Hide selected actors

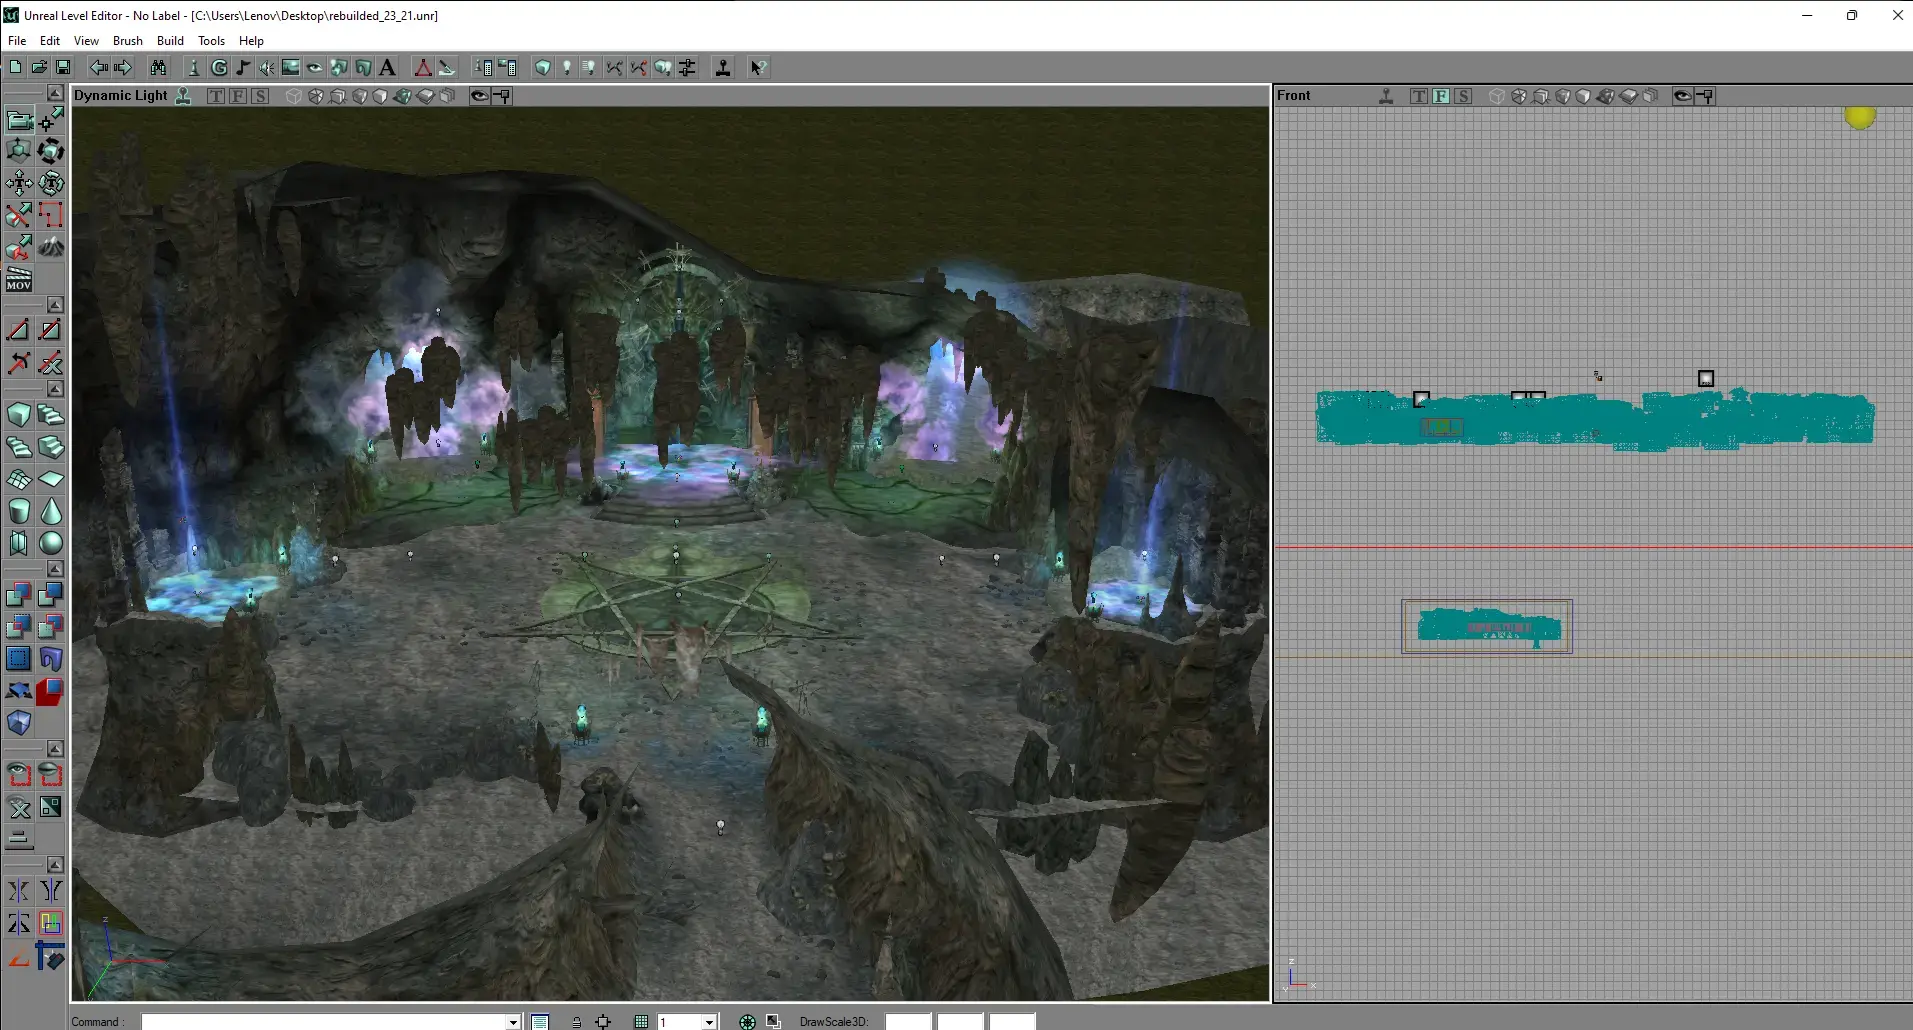[51, 775]
